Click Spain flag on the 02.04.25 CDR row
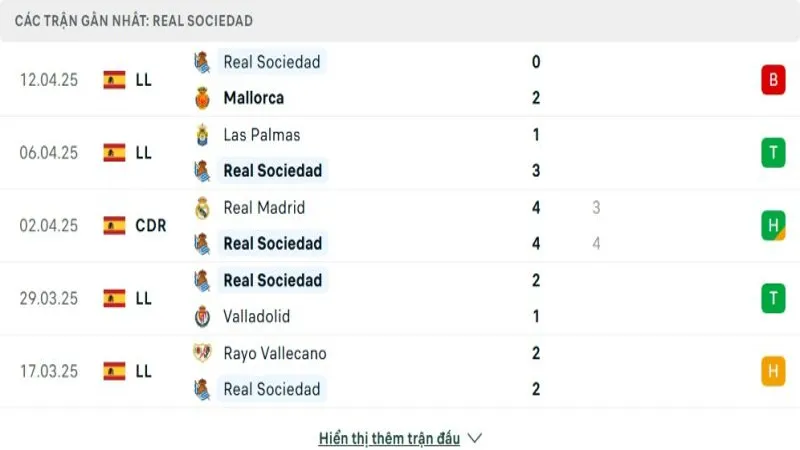800x450 pixels. 114,226
